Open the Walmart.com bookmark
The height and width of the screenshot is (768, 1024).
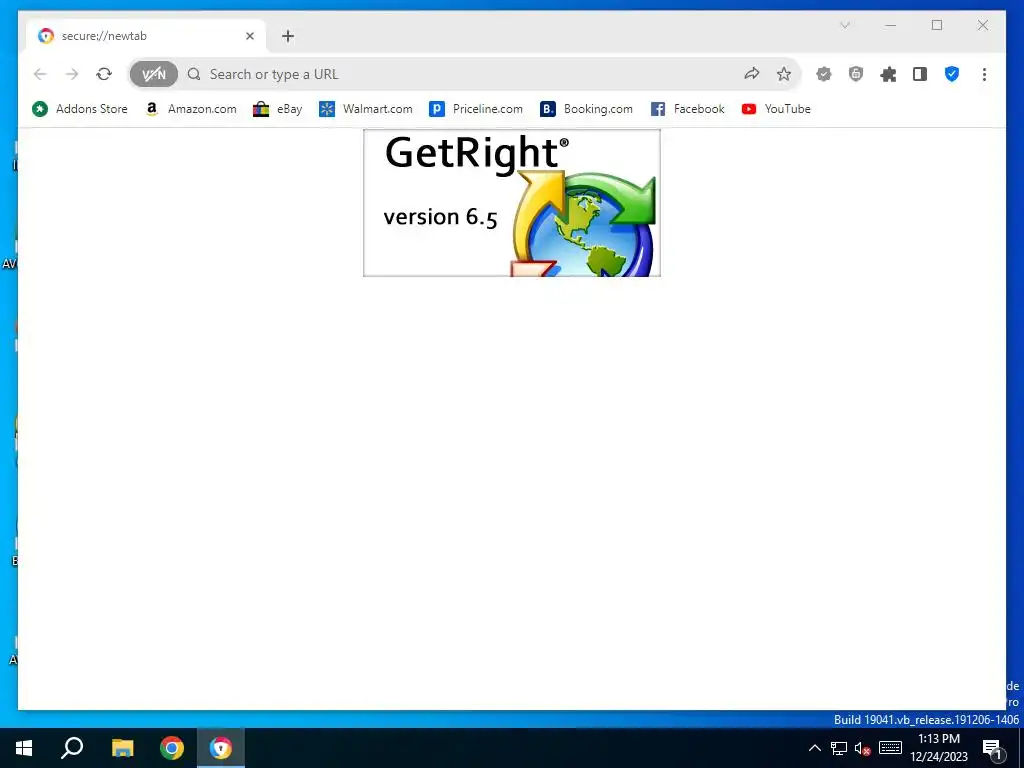tap(366, 109)
